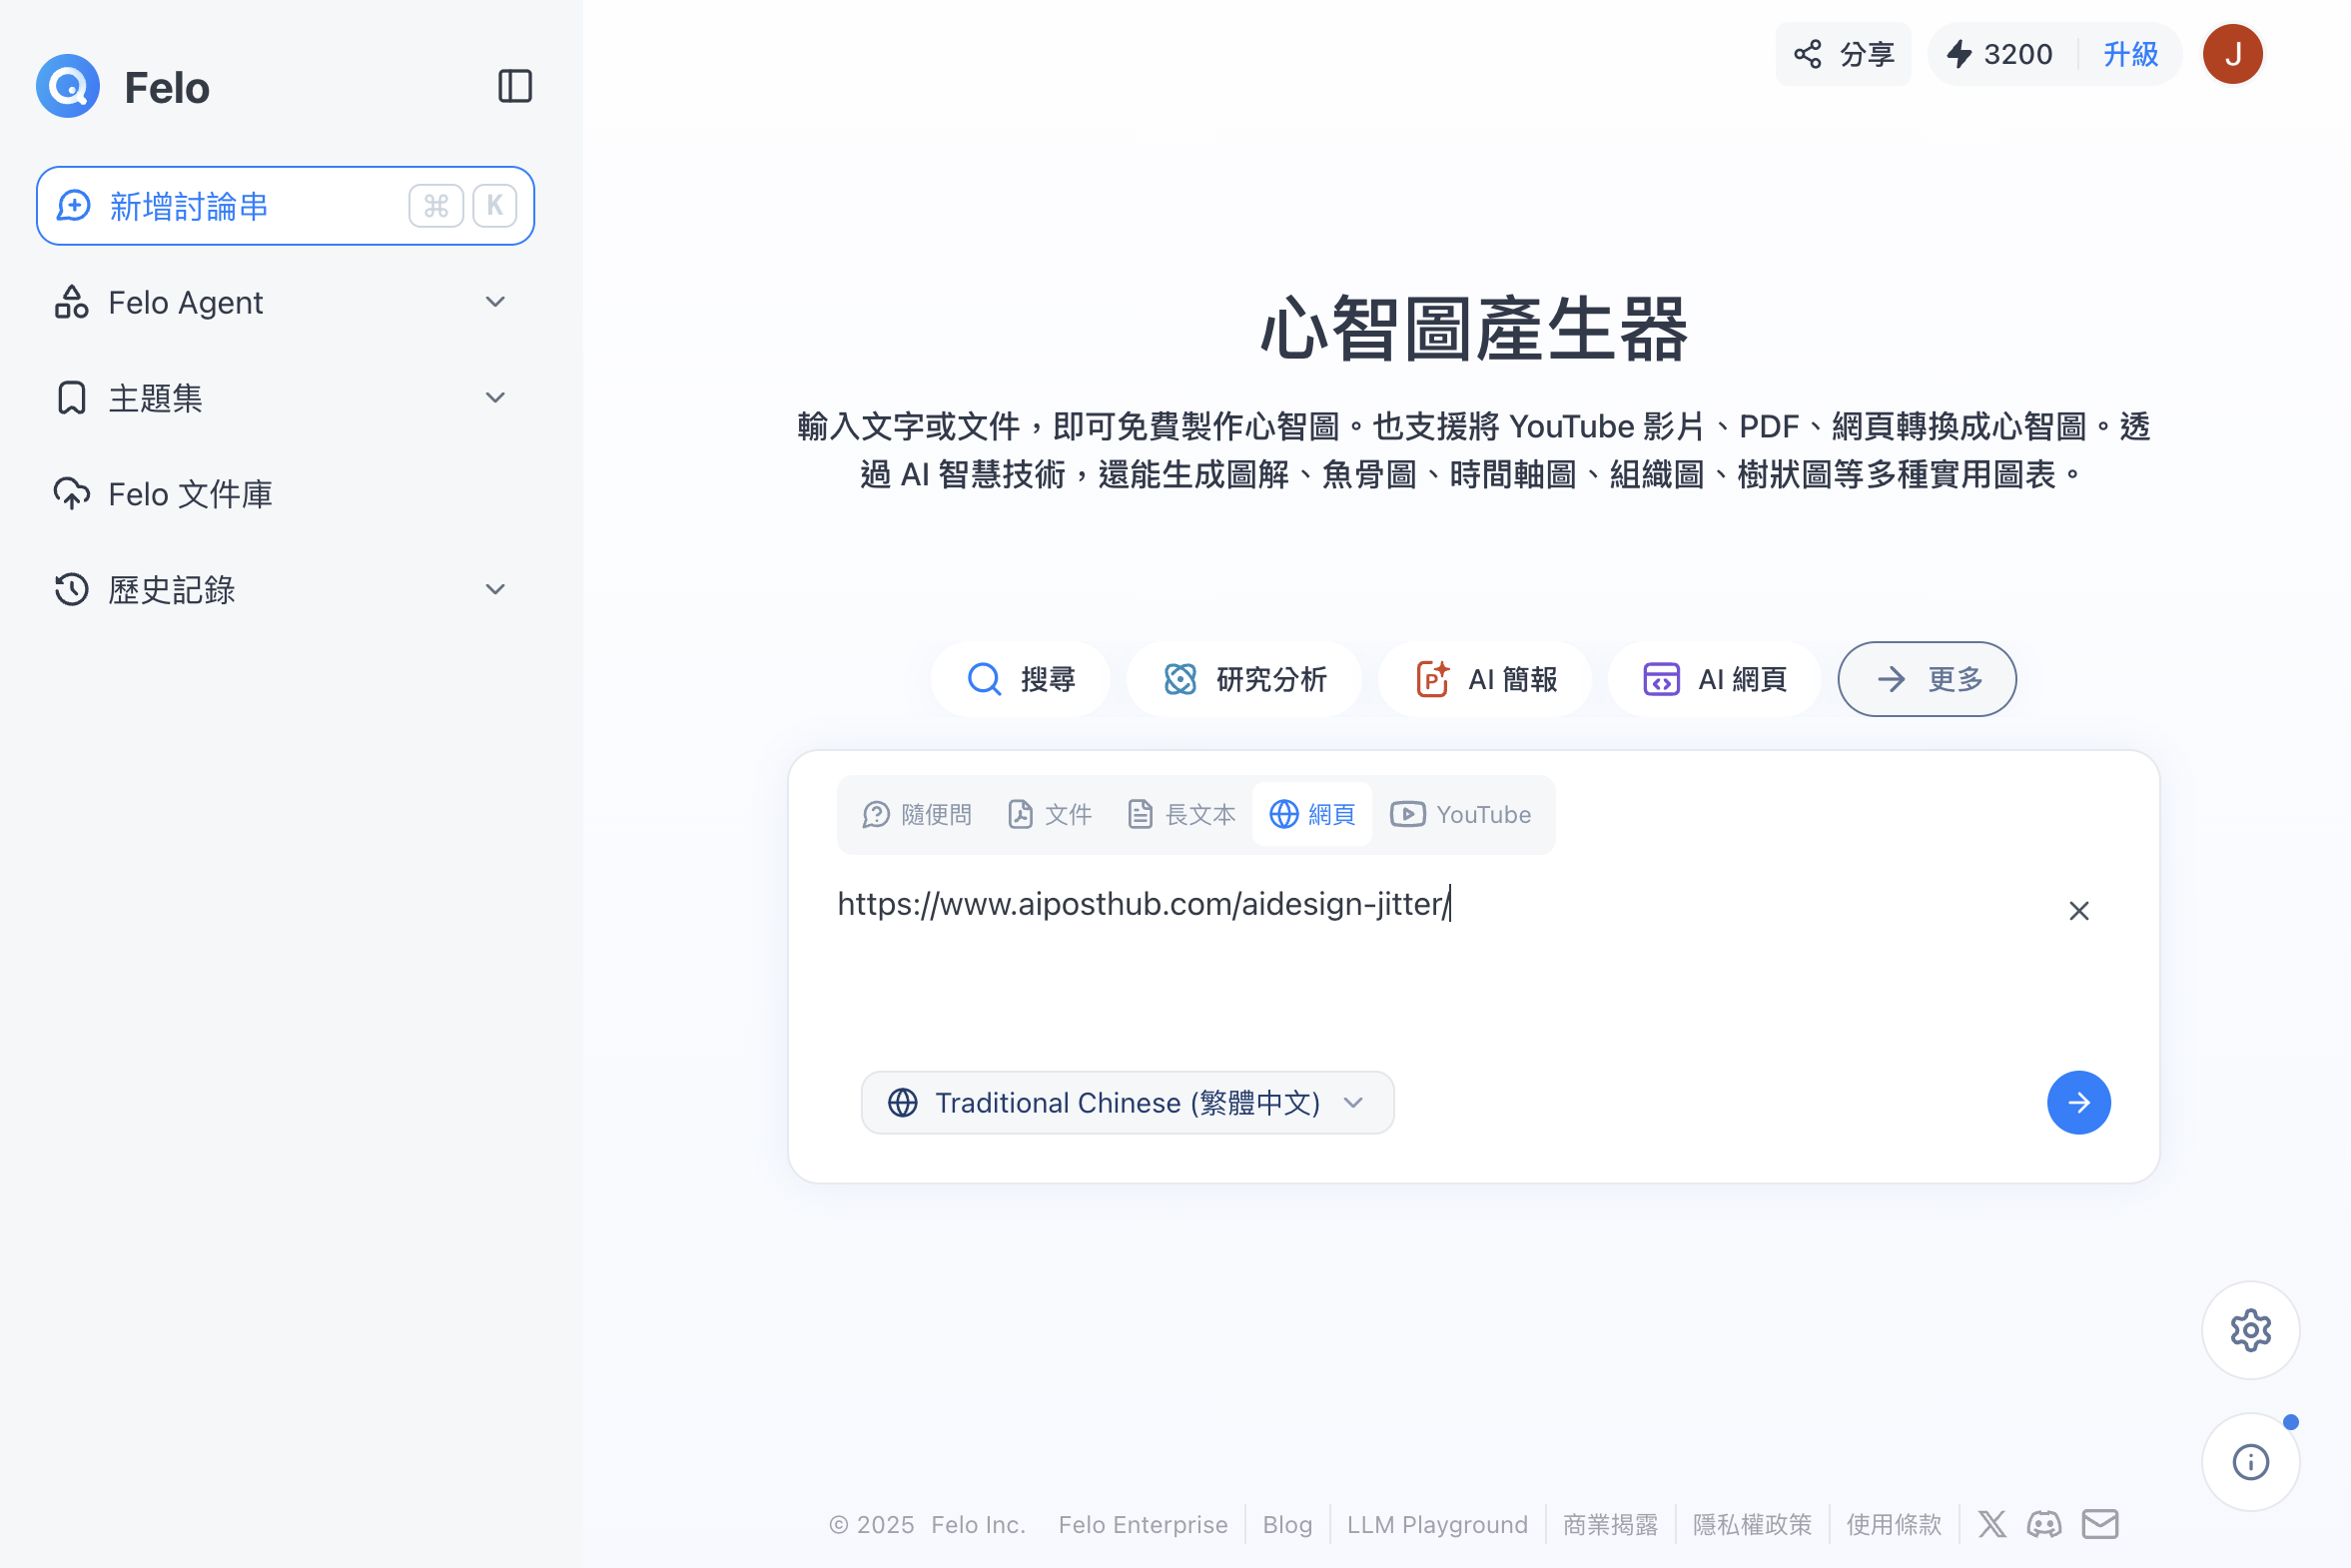Screen dimensions: 2351x1568
Task: Click the 升級 upgrade link
Action: pyautogui.click(x=2130, y=54)
